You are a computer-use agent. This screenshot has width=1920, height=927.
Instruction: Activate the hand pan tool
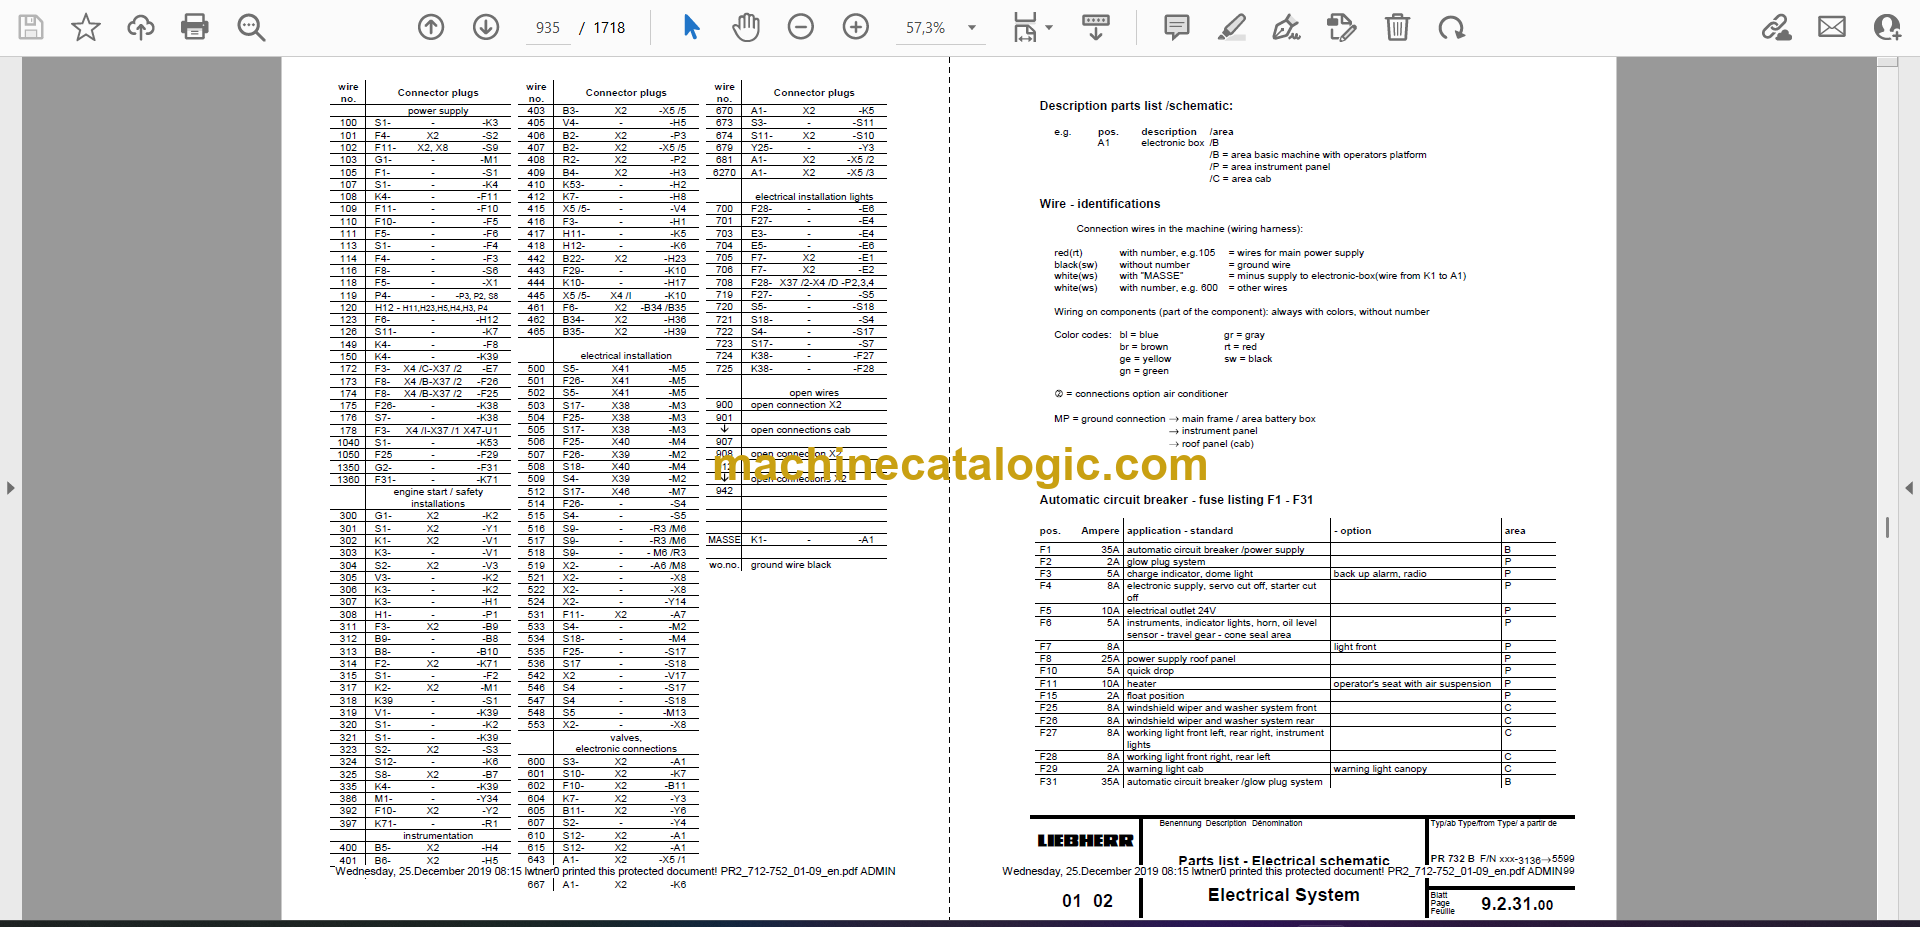746,27
